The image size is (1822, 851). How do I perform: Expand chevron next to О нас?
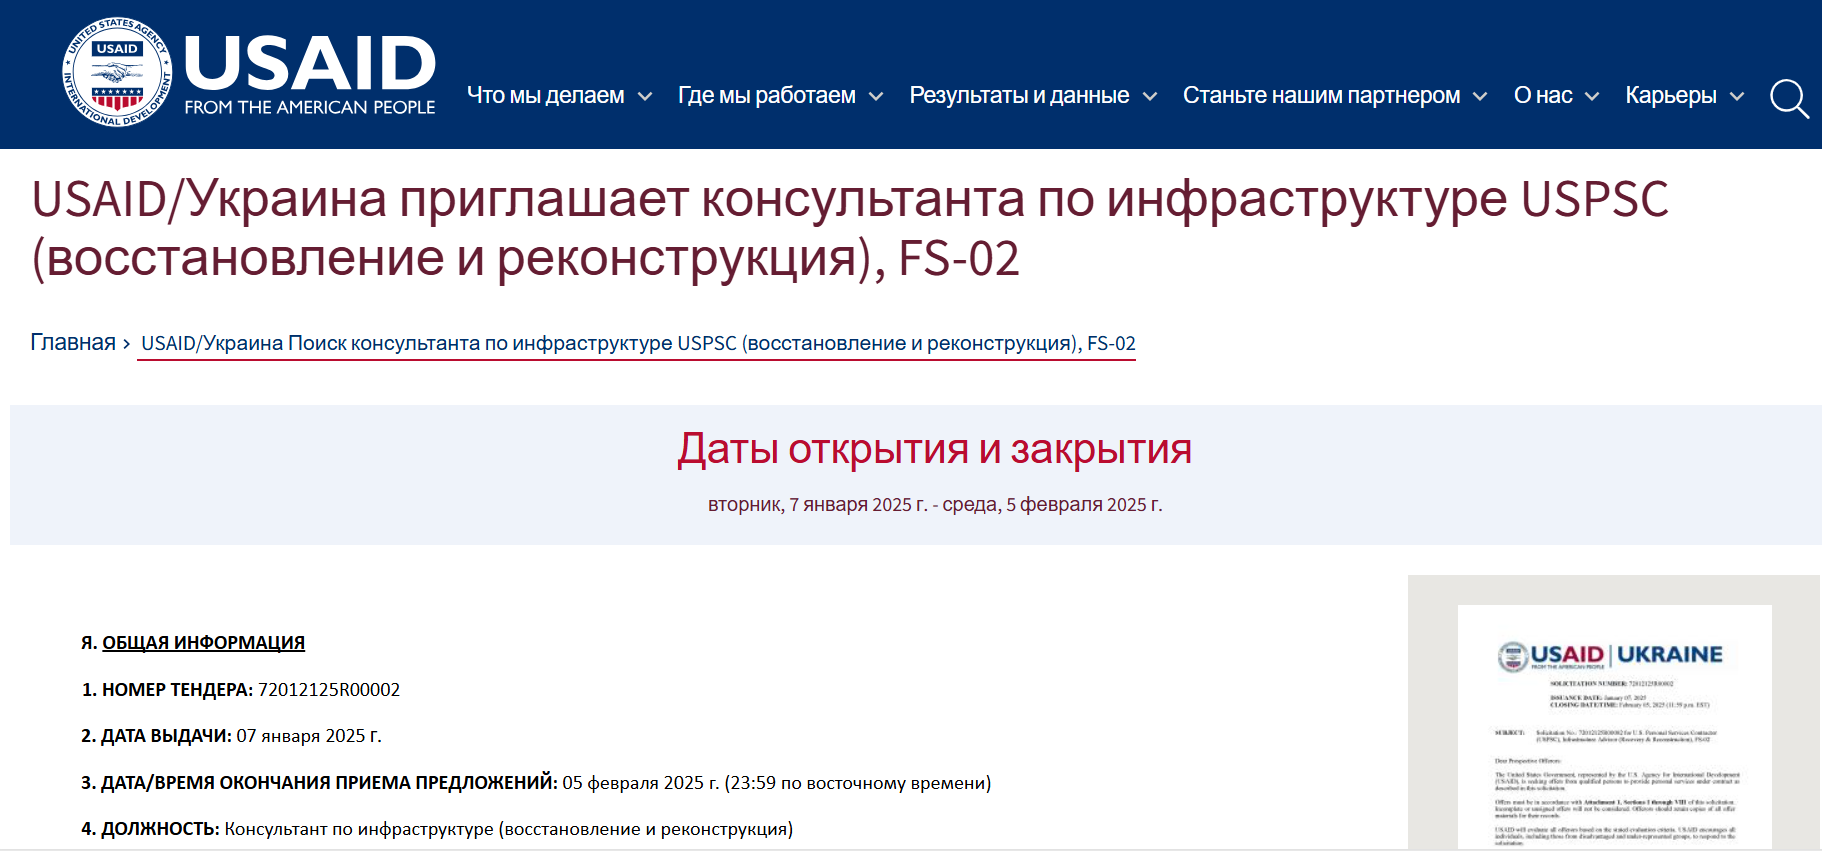1593,97
